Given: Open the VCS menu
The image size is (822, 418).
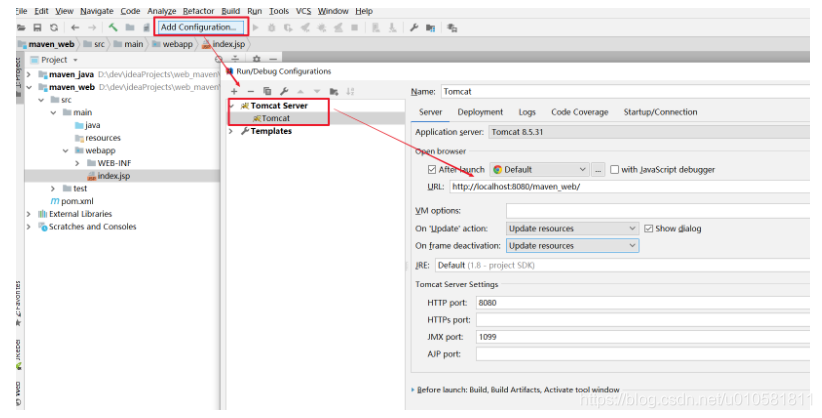Looking at the screenshot, I should [304, 11].
